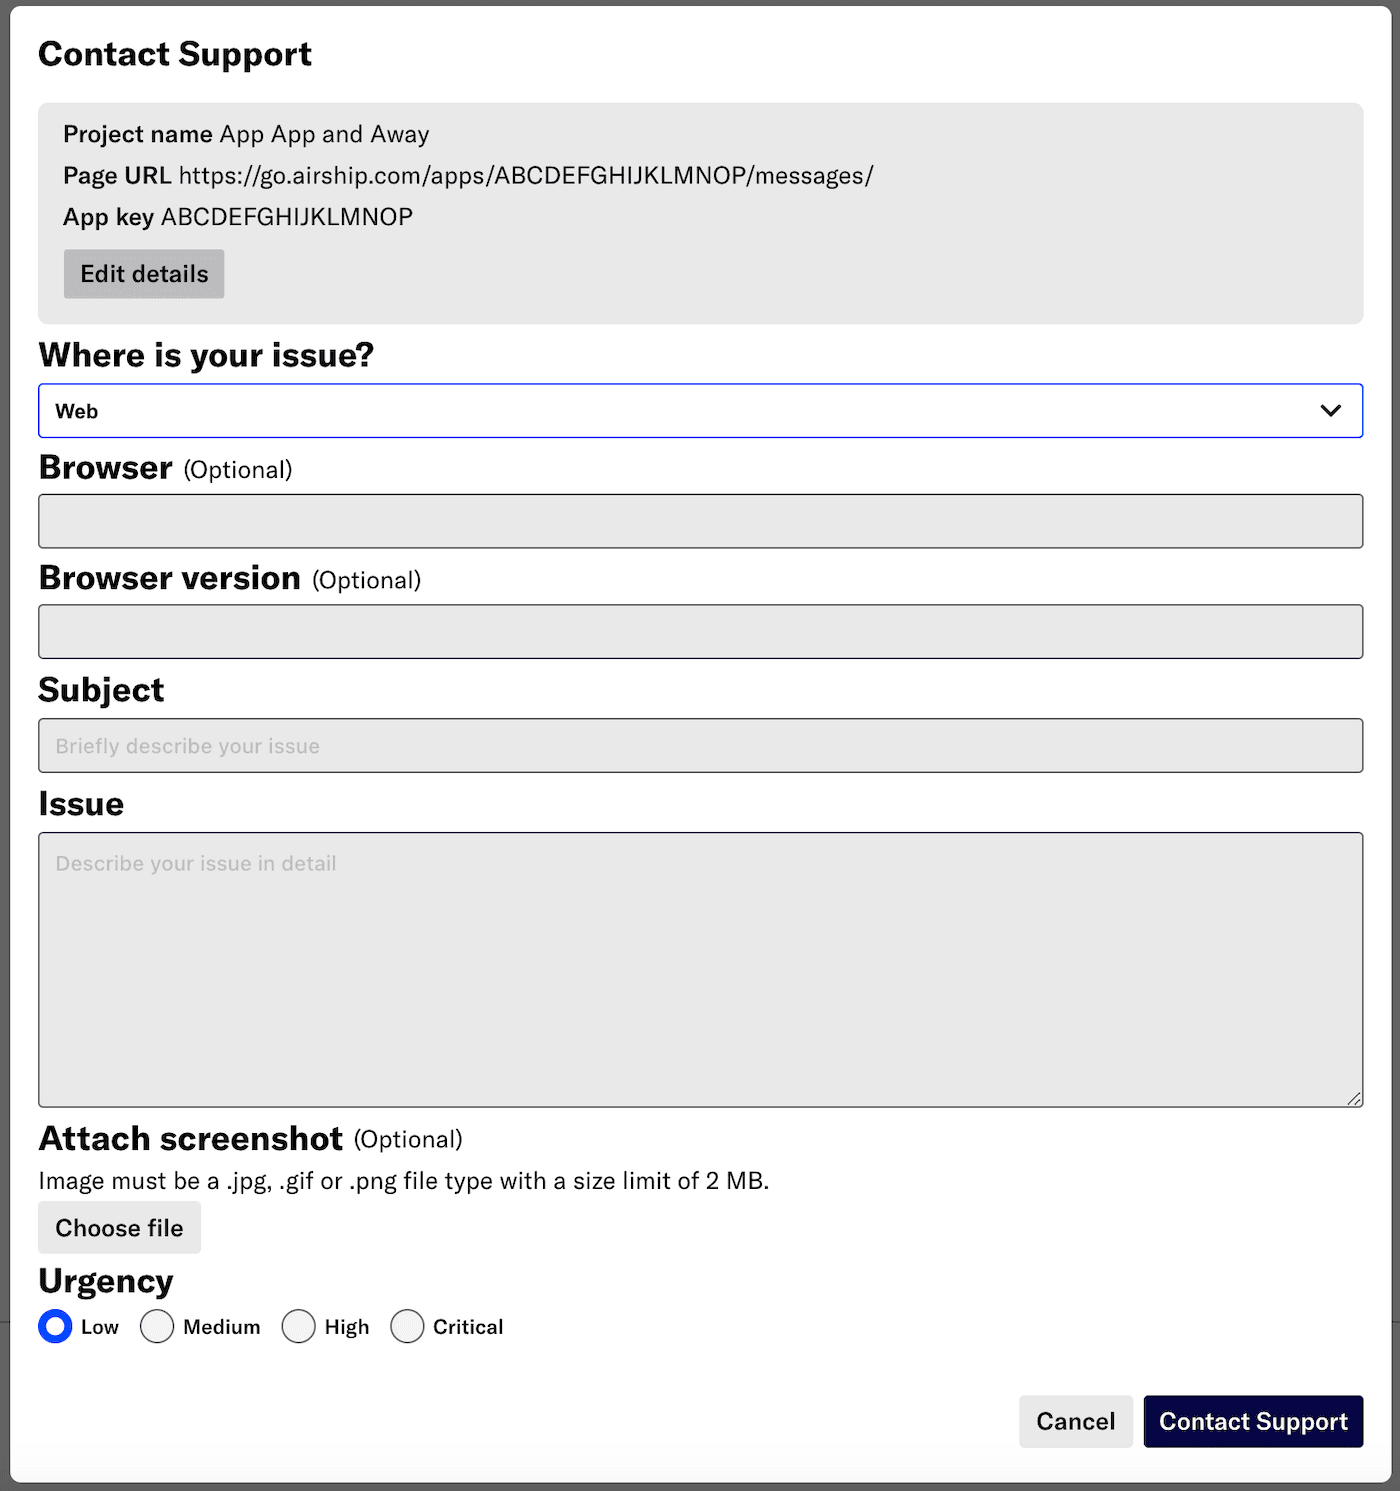The height and width of the screenshot is (1491, 1400).
Task: Click the Edit details button
Action: [x=144, y=274]
